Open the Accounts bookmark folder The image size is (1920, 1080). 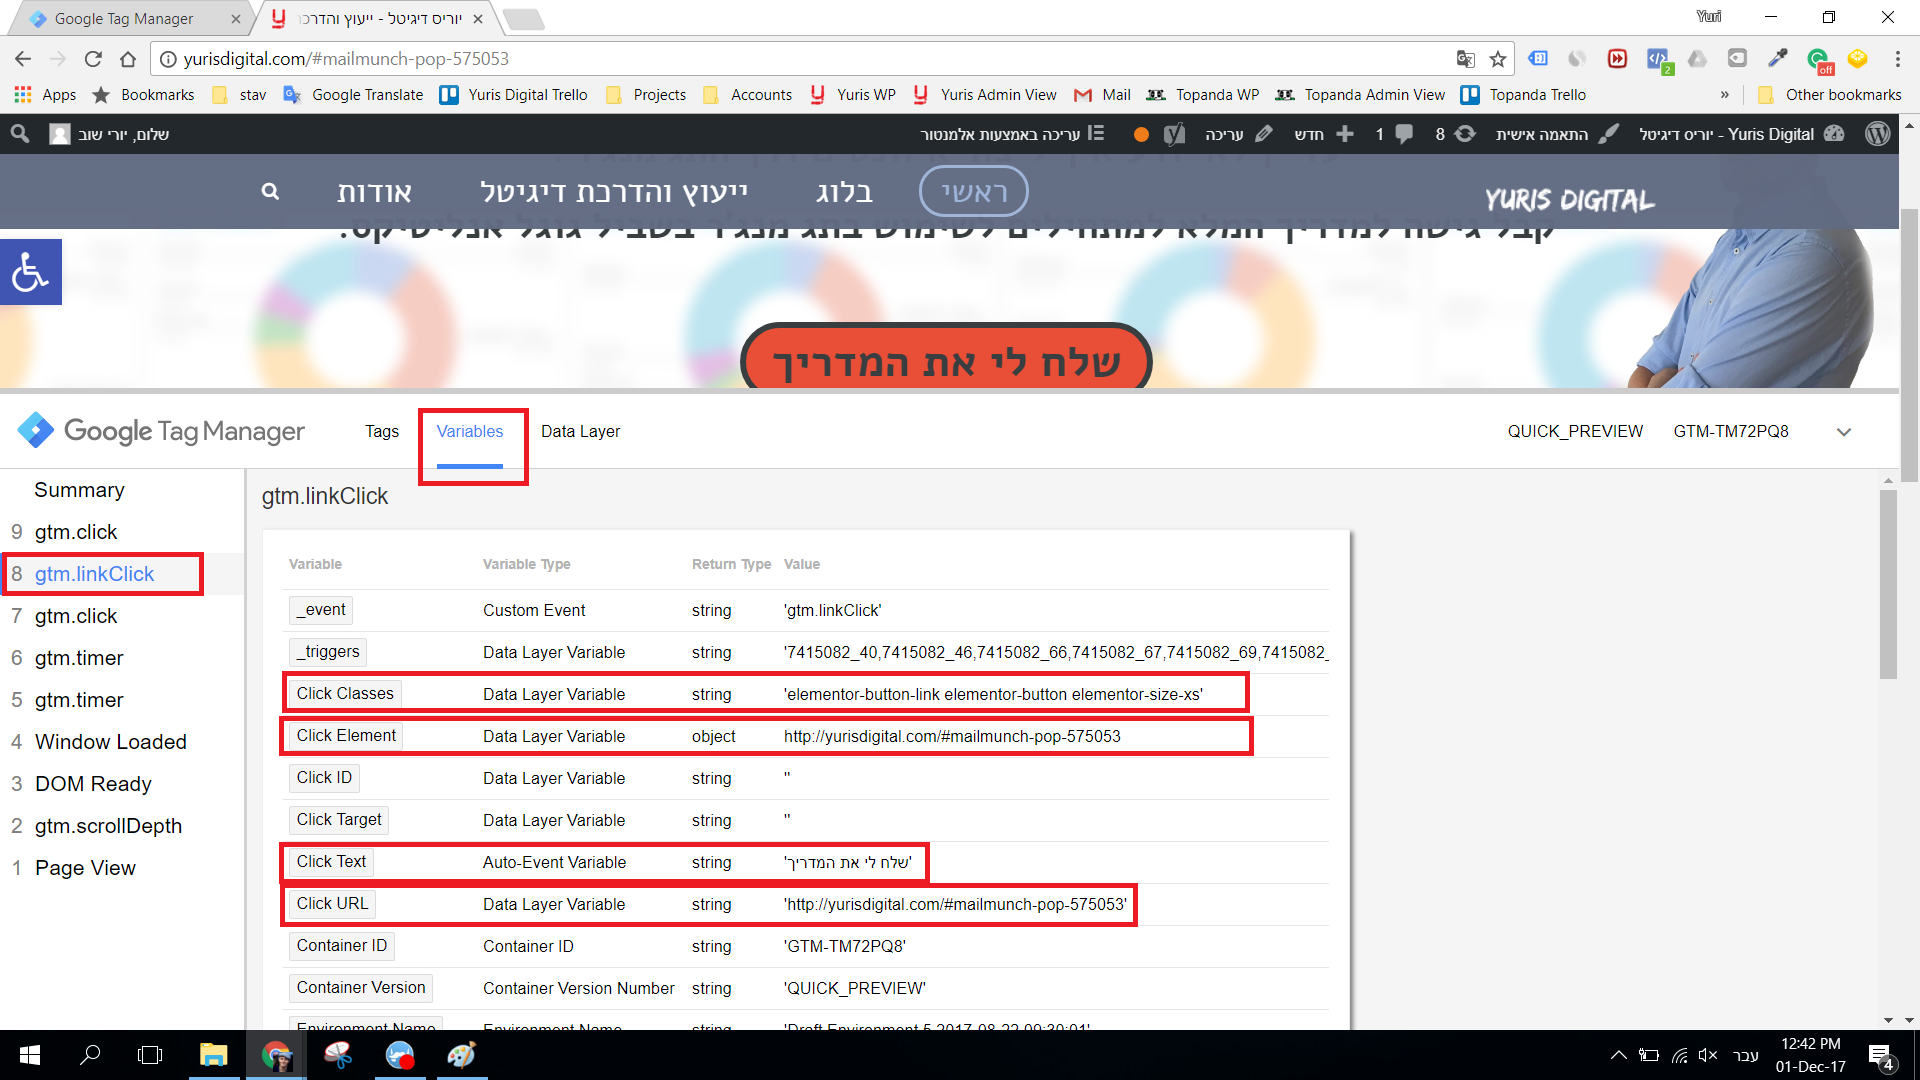[747, 95]
